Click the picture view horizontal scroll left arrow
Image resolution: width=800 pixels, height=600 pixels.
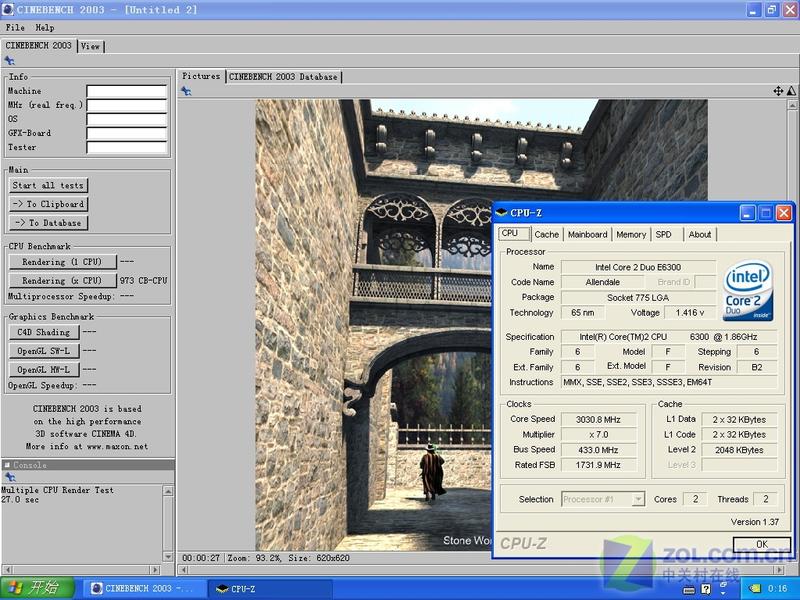coord(184,569)
